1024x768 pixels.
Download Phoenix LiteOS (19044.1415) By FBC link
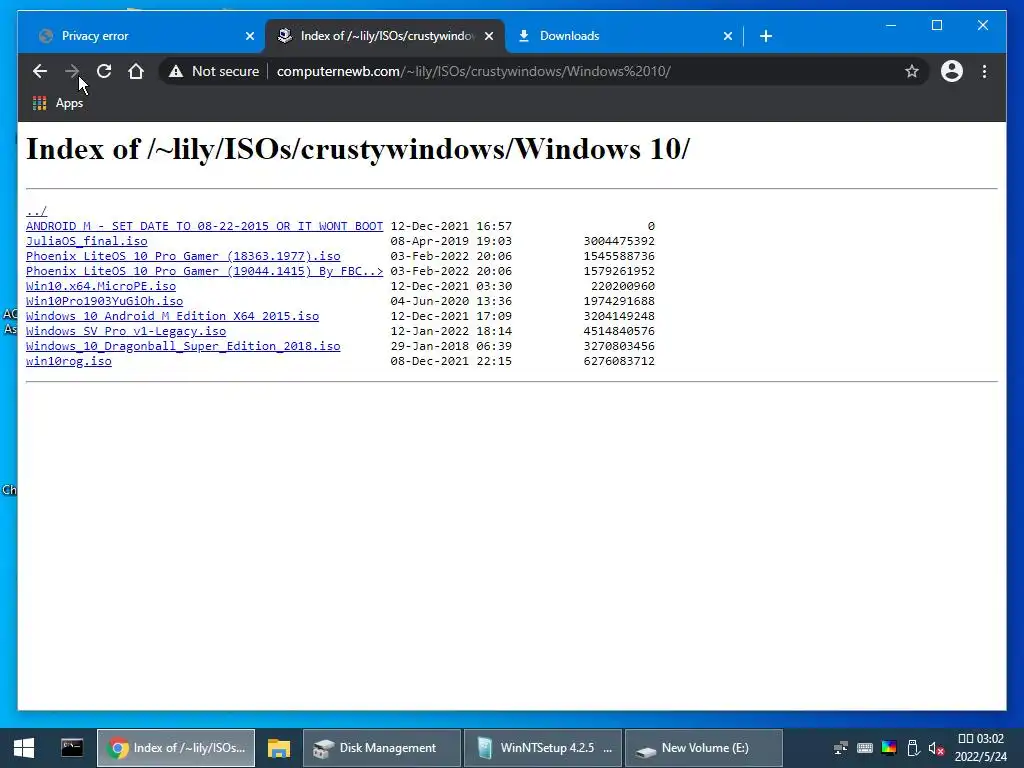coord(204,271)
